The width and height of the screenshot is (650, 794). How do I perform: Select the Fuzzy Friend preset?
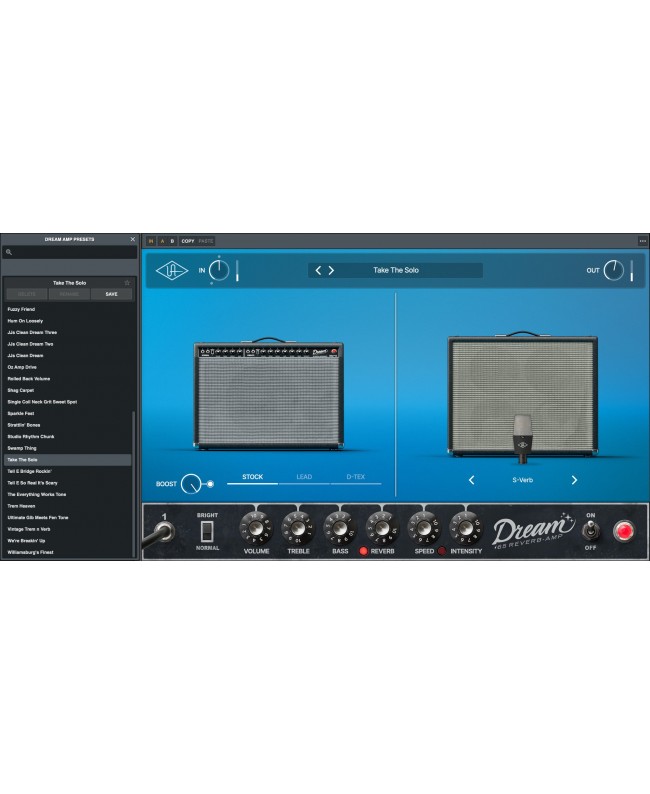67,309
